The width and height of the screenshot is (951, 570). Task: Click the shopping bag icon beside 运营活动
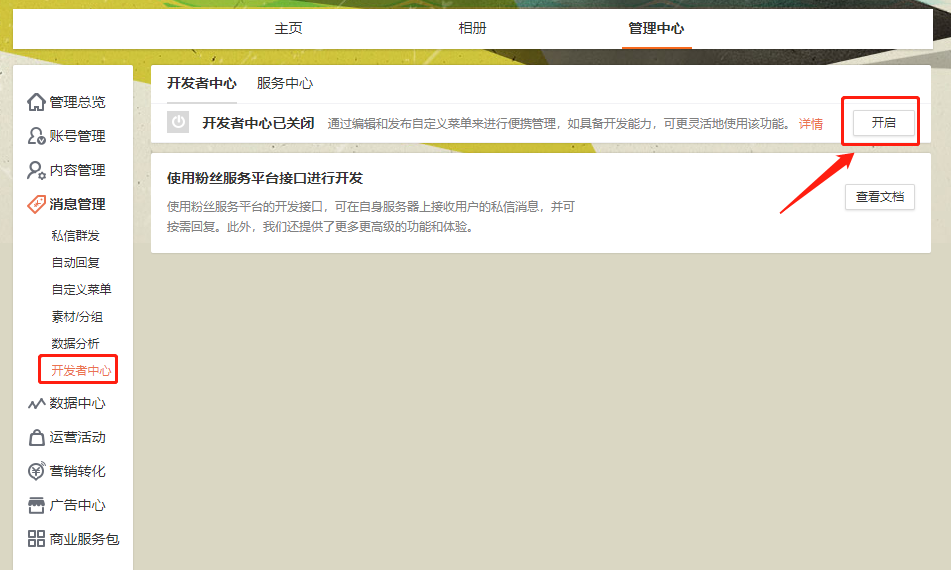click(36, 437)
